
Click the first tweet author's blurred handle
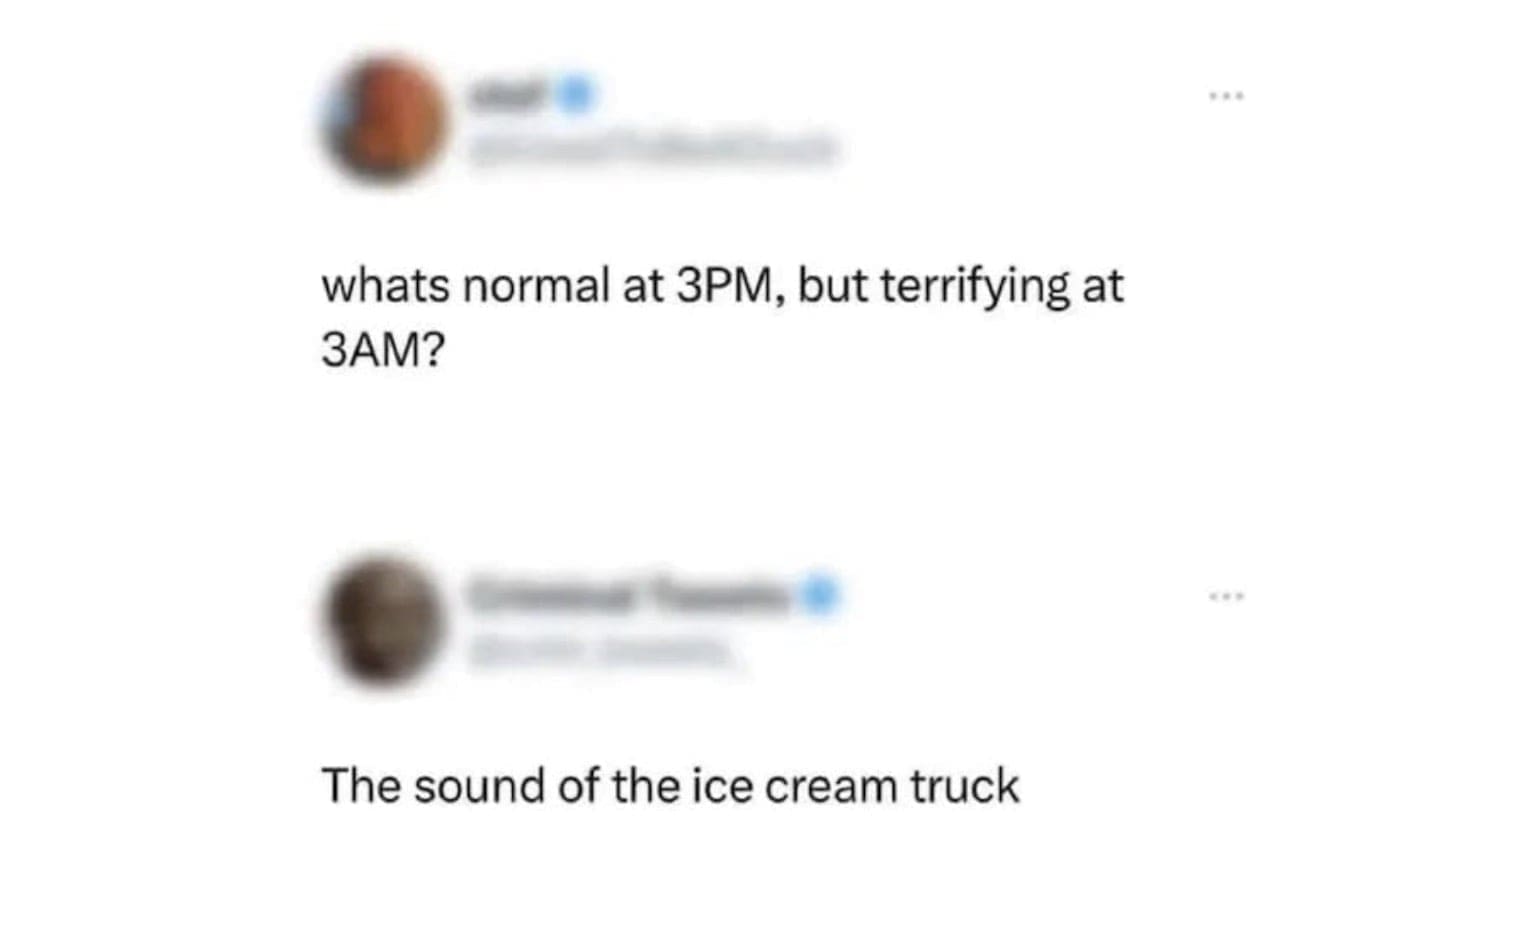coord(650,148)
